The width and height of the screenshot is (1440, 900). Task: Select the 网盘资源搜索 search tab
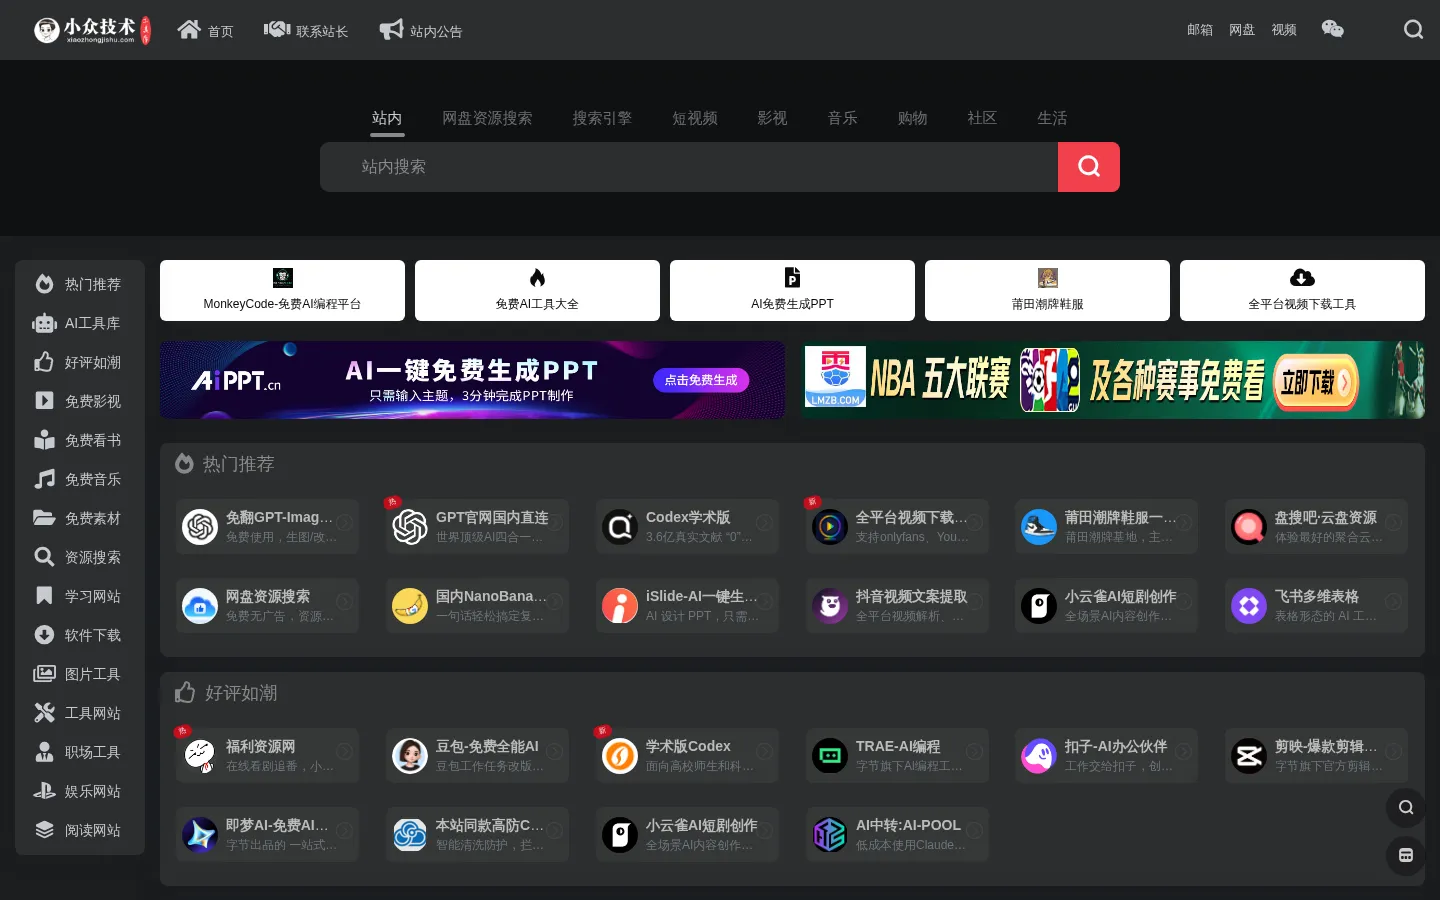tap(487, 118)
